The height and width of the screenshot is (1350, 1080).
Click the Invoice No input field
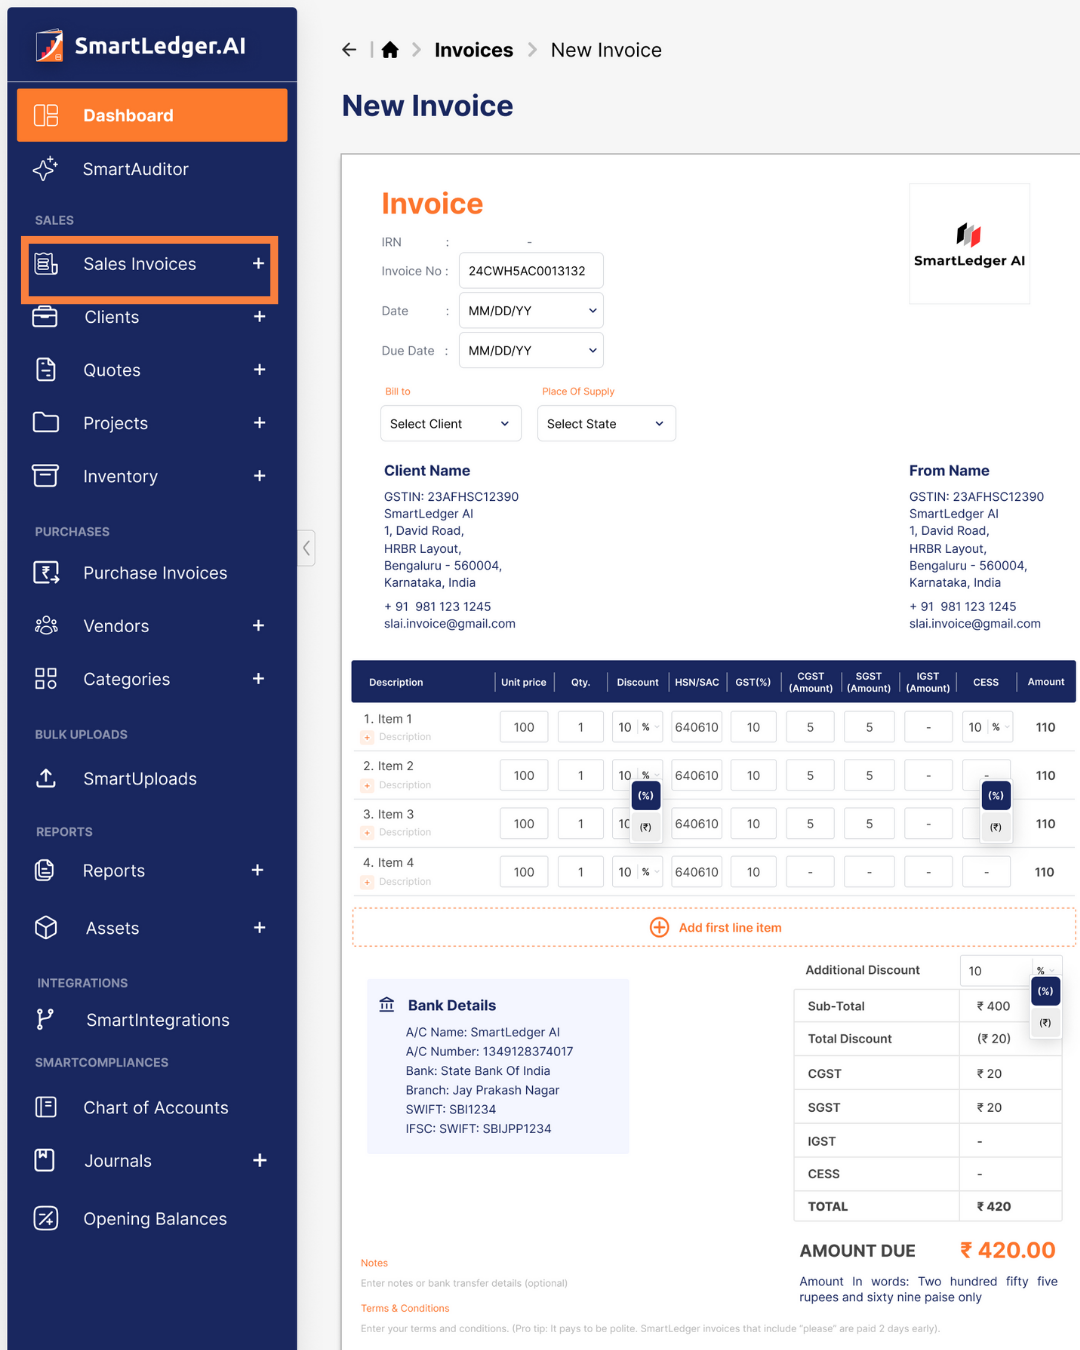tap(530, 271)
